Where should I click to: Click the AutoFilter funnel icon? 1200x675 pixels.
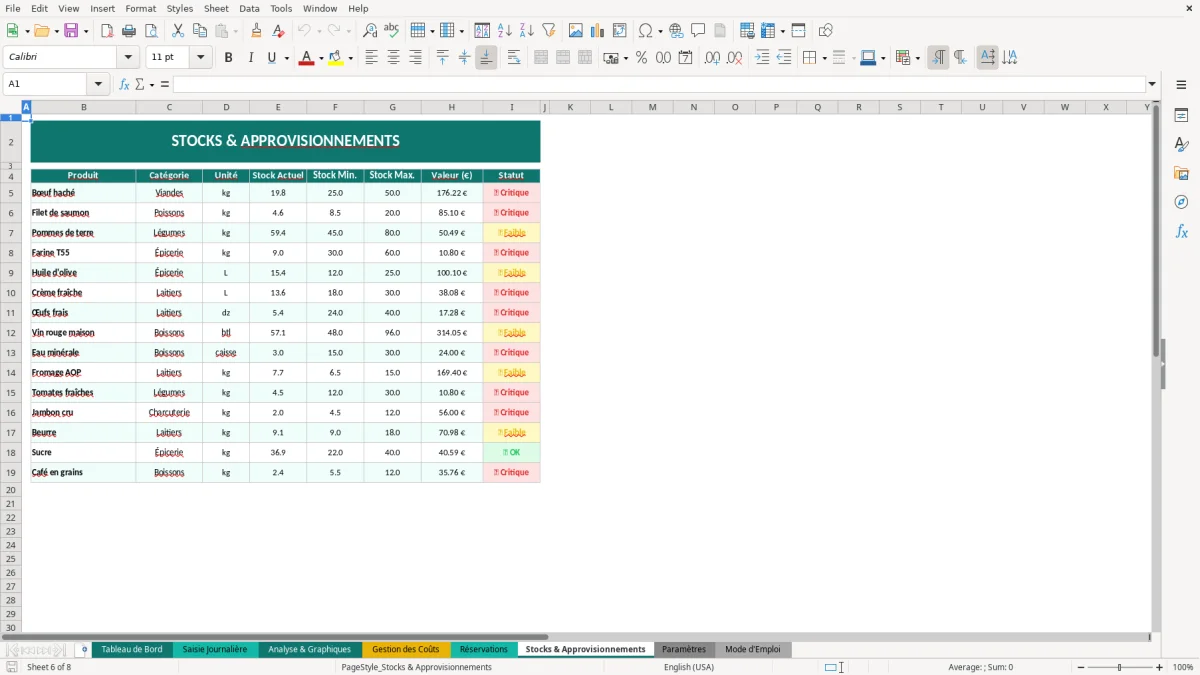549,31
